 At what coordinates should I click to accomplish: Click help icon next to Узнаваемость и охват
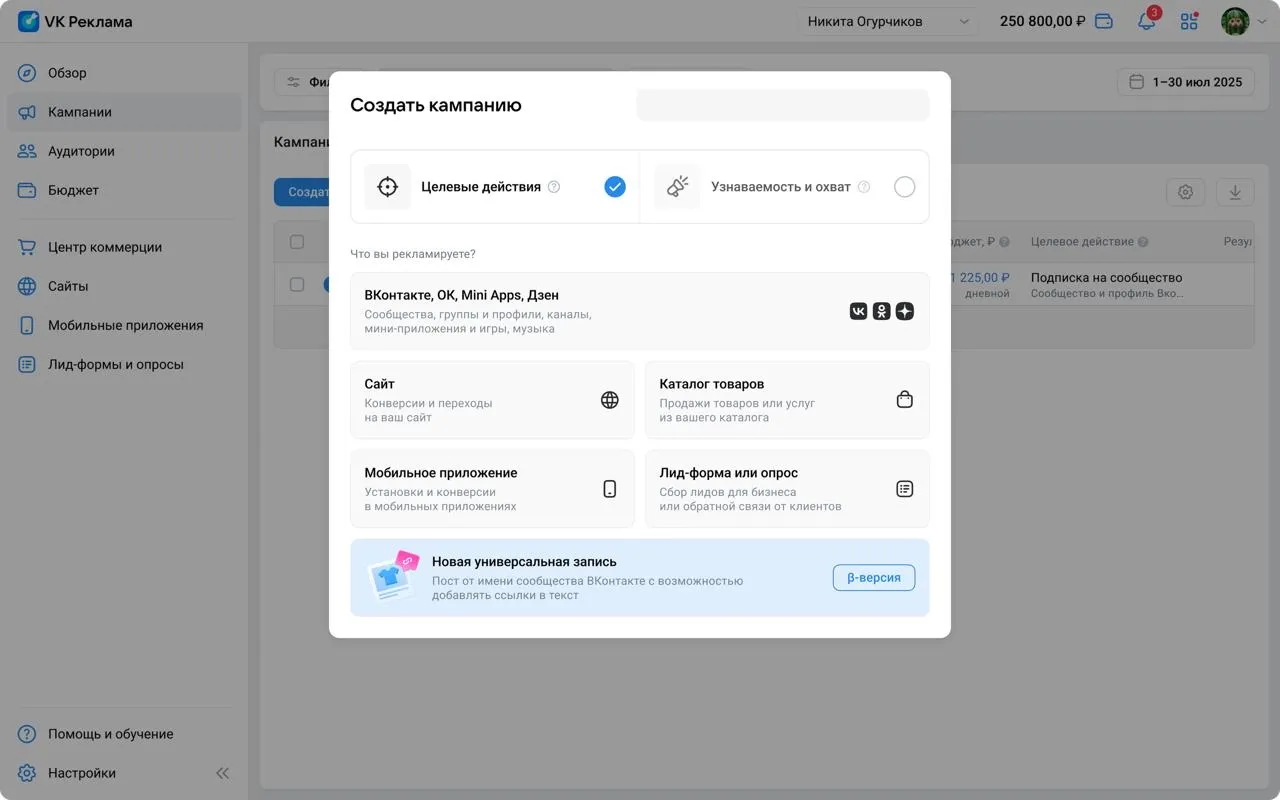864,187
